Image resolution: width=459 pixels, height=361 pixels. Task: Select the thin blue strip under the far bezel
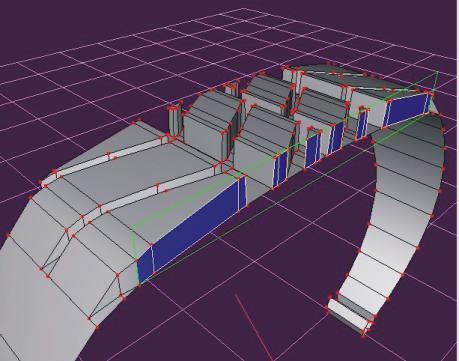pyautogui.click(x=362, y=123)
